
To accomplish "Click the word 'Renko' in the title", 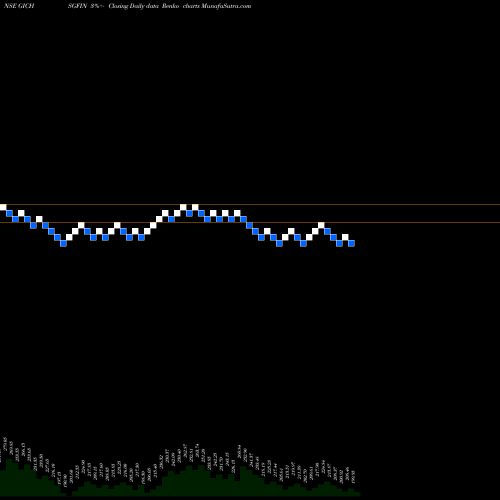I will coord(170,6).
